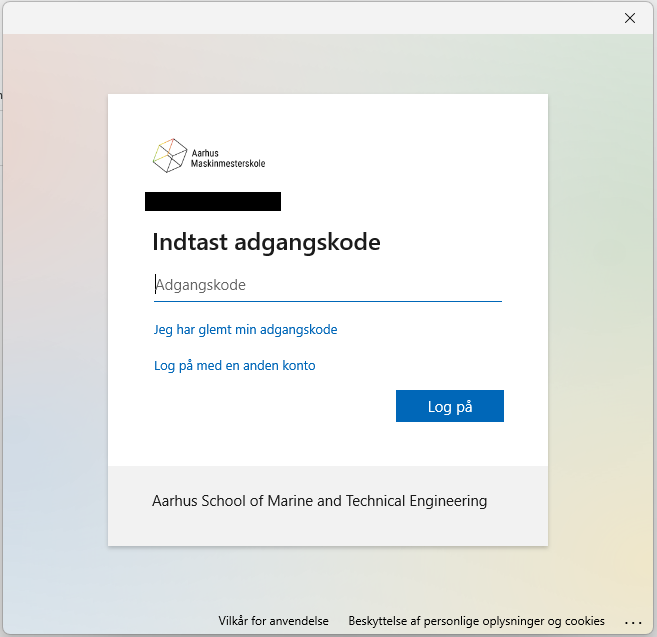Open the Vilkår for anvendelse link
Viewport: 657px width, 637px height.
[273, 621]
